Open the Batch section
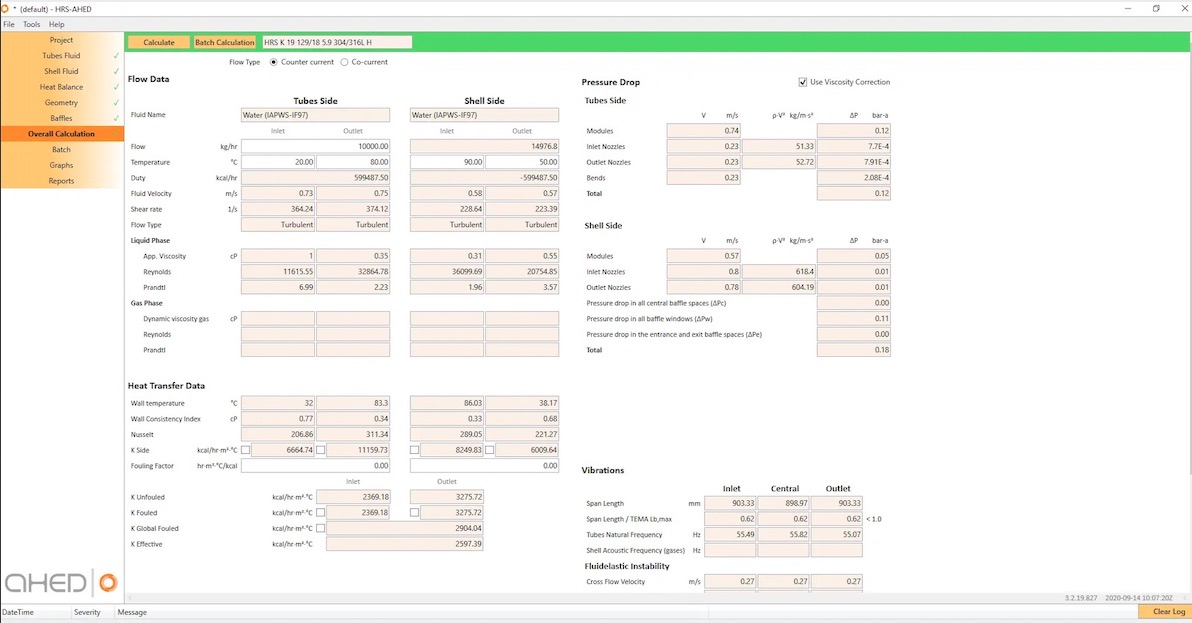This screenshot has width=1192, height=623. coord(62,150)
